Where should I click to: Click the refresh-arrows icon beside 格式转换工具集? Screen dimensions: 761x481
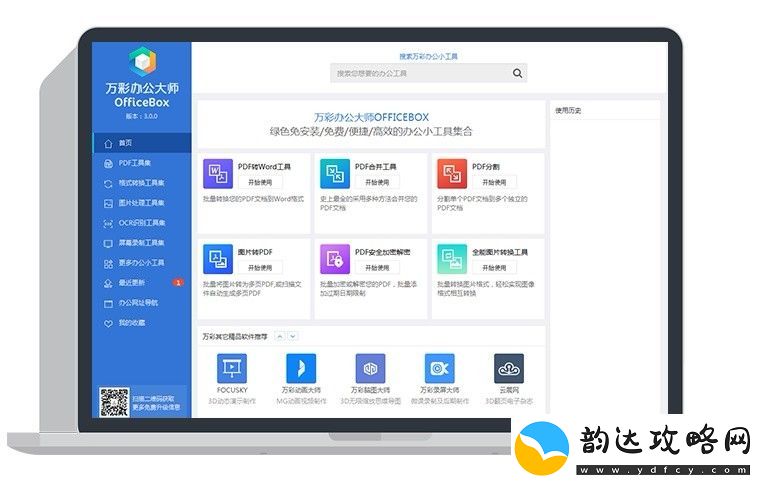coord(108,183)
